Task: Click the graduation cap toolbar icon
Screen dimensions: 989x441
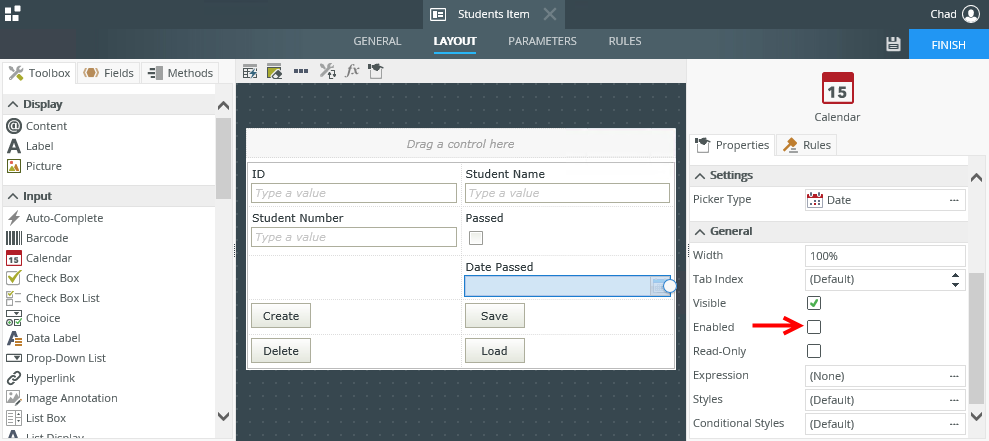Action: (375, 71)
